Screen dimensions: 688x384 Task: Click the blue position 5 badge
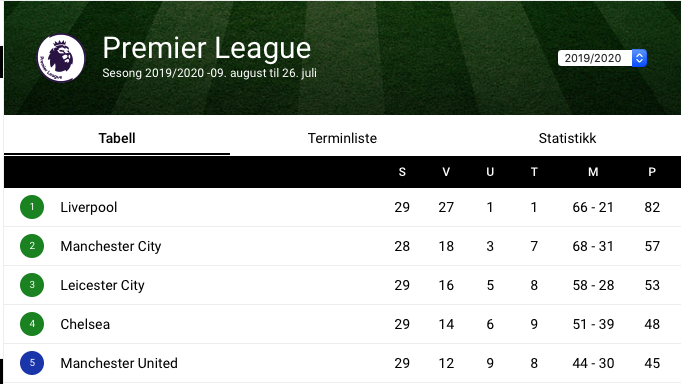click(32, 363)
